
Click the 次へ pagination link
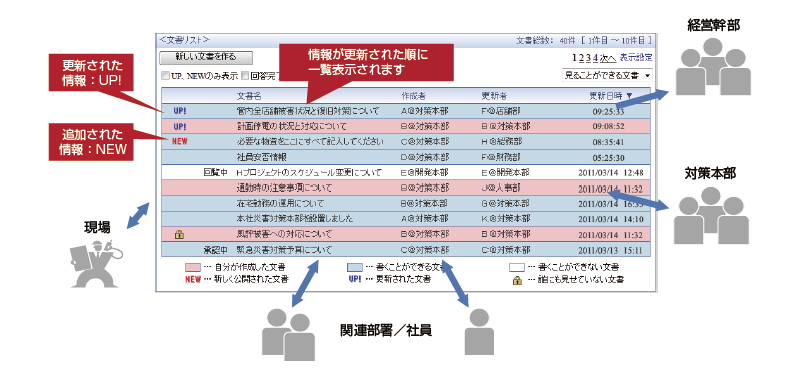(608, 58)
